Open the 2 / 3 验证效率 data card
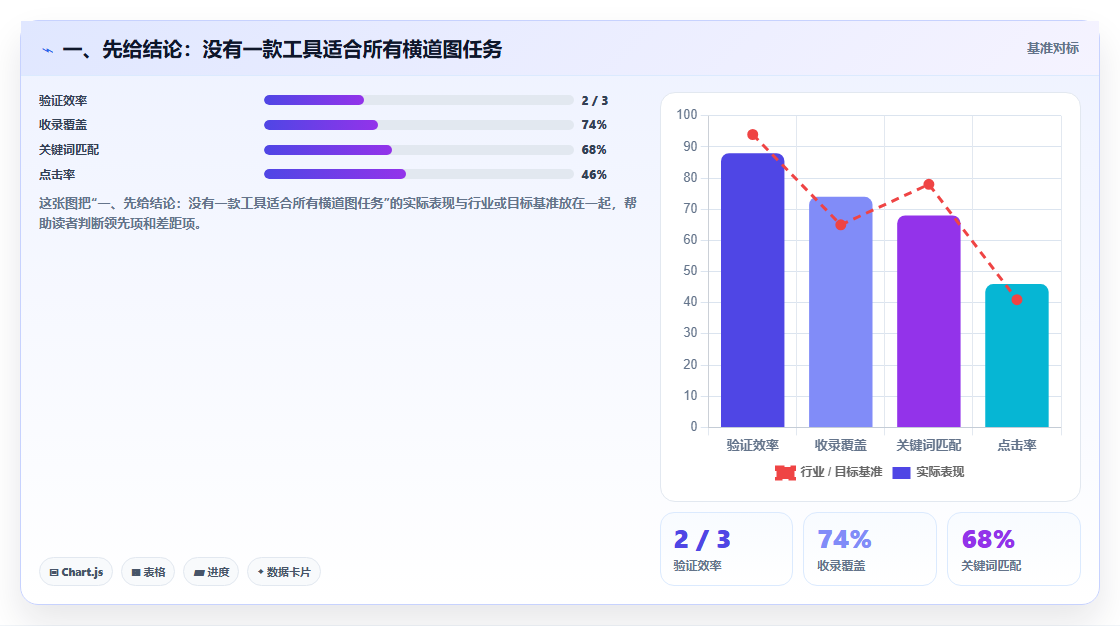Image resolution: width=1120 pixels, height=626 pixels. click(x=726, y=549)
